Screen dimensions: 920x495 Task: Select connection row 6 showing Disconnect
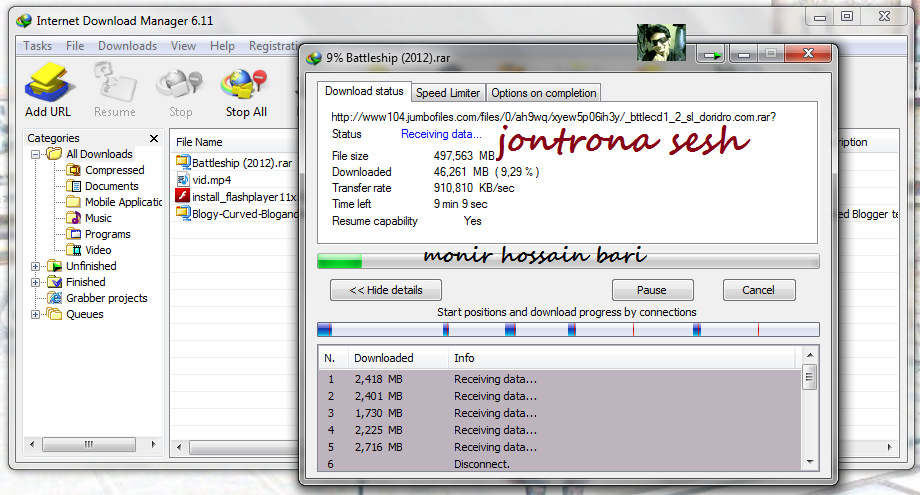(560, 463)
